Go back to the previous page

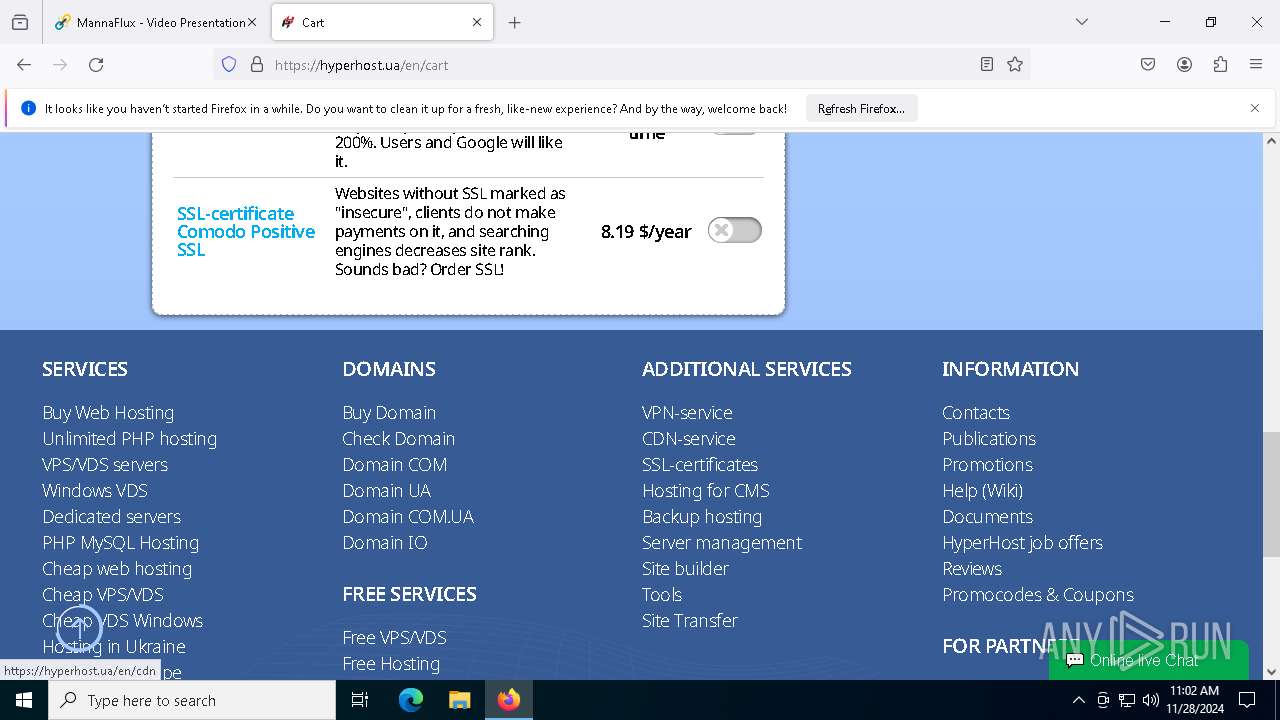(x=24, y=65)
